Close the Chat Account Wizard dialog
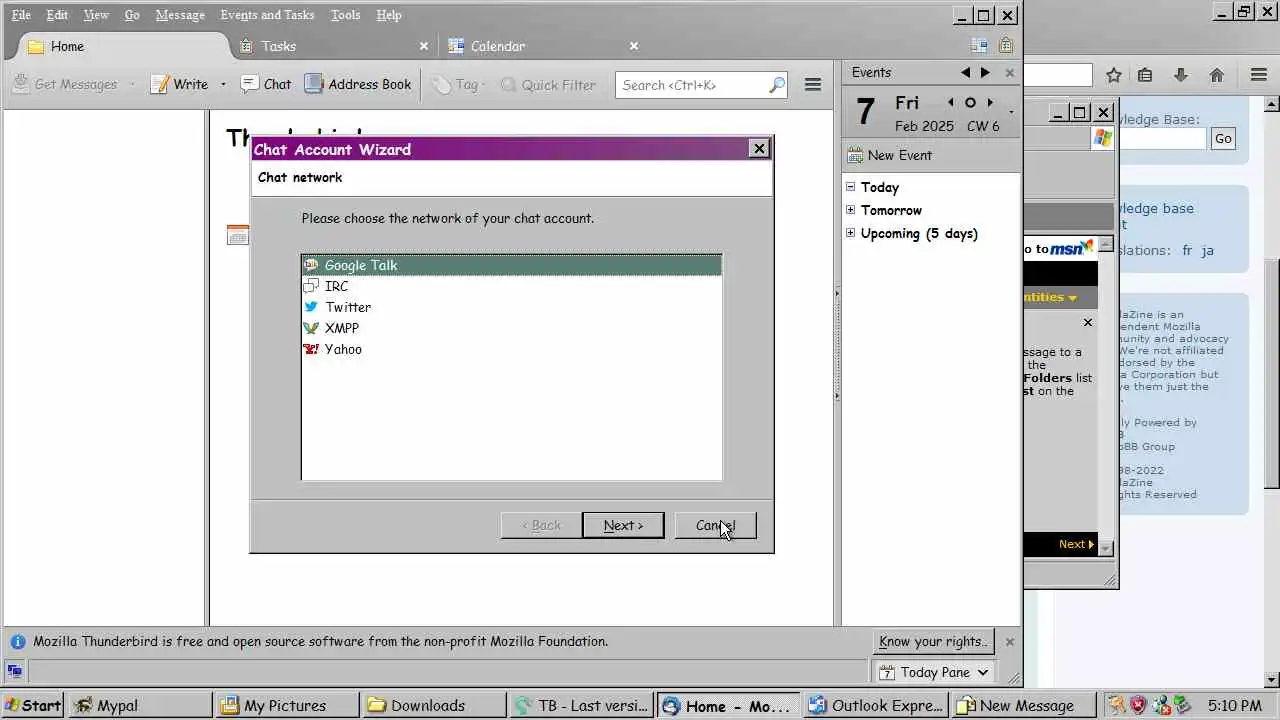 759,148
